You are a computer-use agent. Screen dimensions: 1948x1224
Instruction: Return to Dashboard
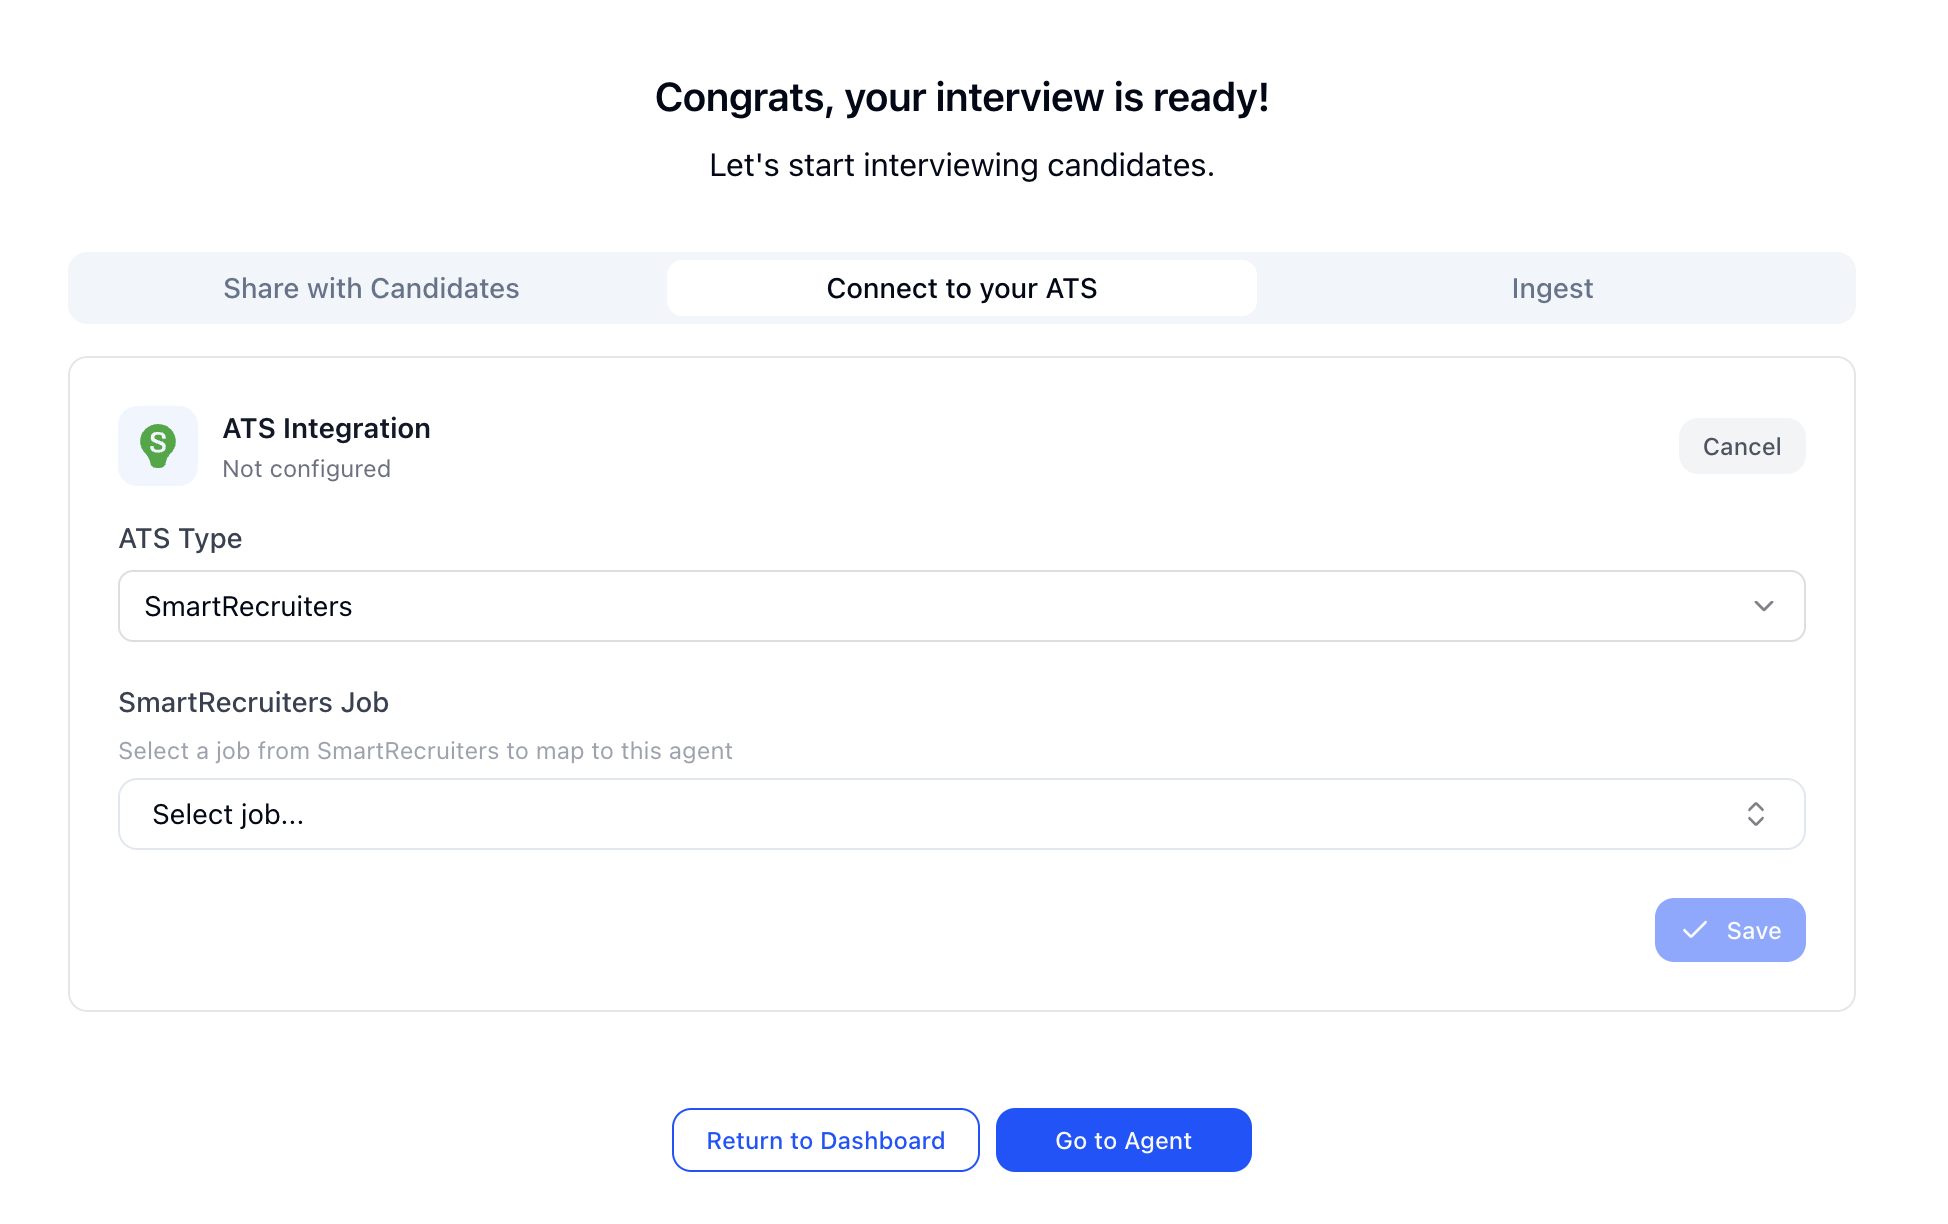point(826,1140)
